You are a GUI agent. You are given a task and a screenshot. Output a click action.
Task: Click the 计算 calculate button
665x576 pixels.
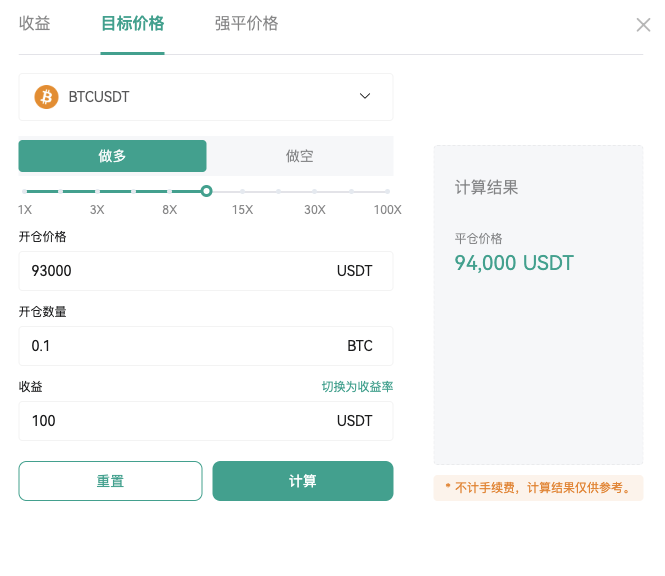(303, 481)
